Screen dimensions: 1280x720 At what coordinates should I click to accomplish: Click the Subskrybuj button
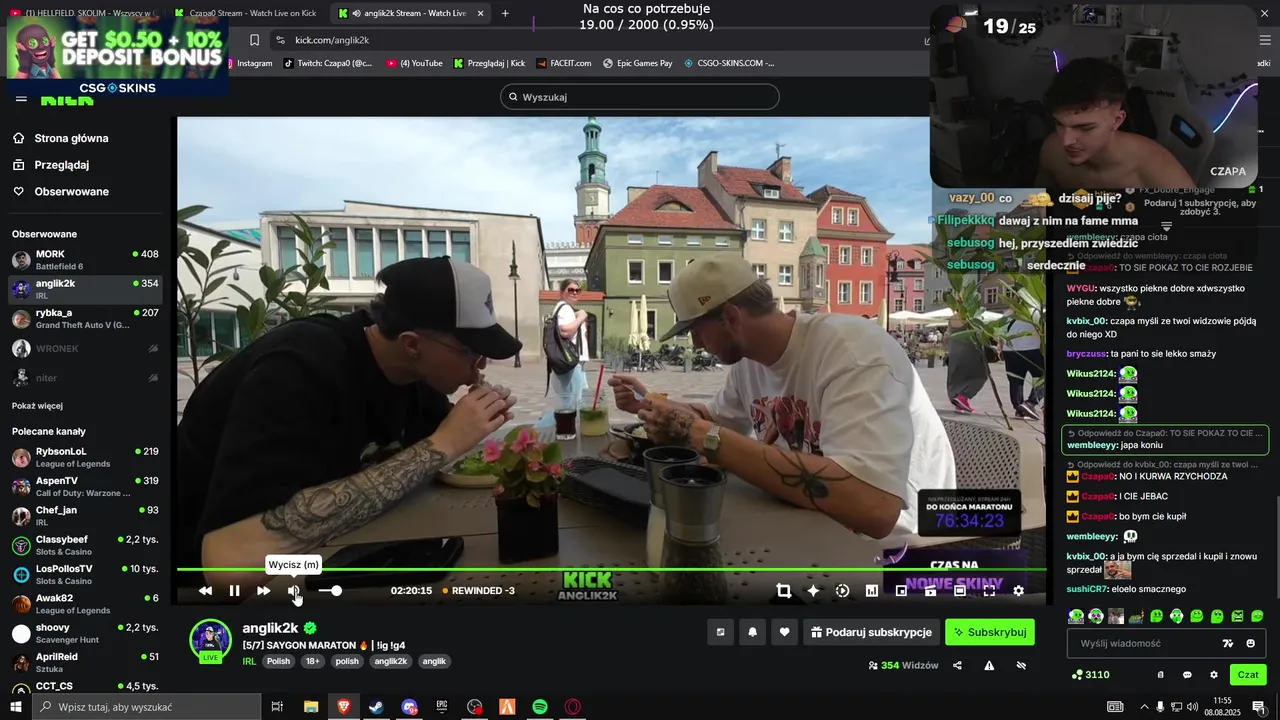(990, 632)
